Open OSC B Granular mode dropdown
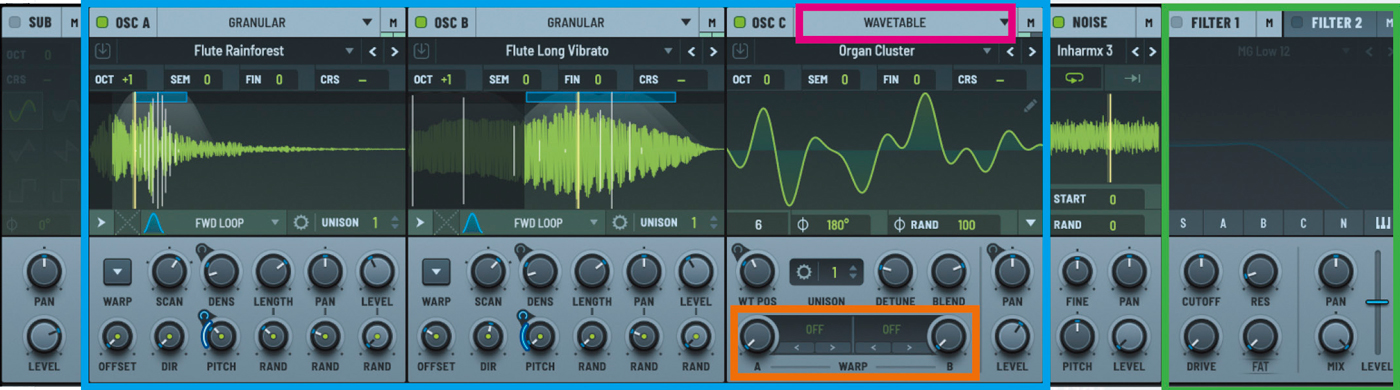This screenshot has width=1400, height=390. 587,22
